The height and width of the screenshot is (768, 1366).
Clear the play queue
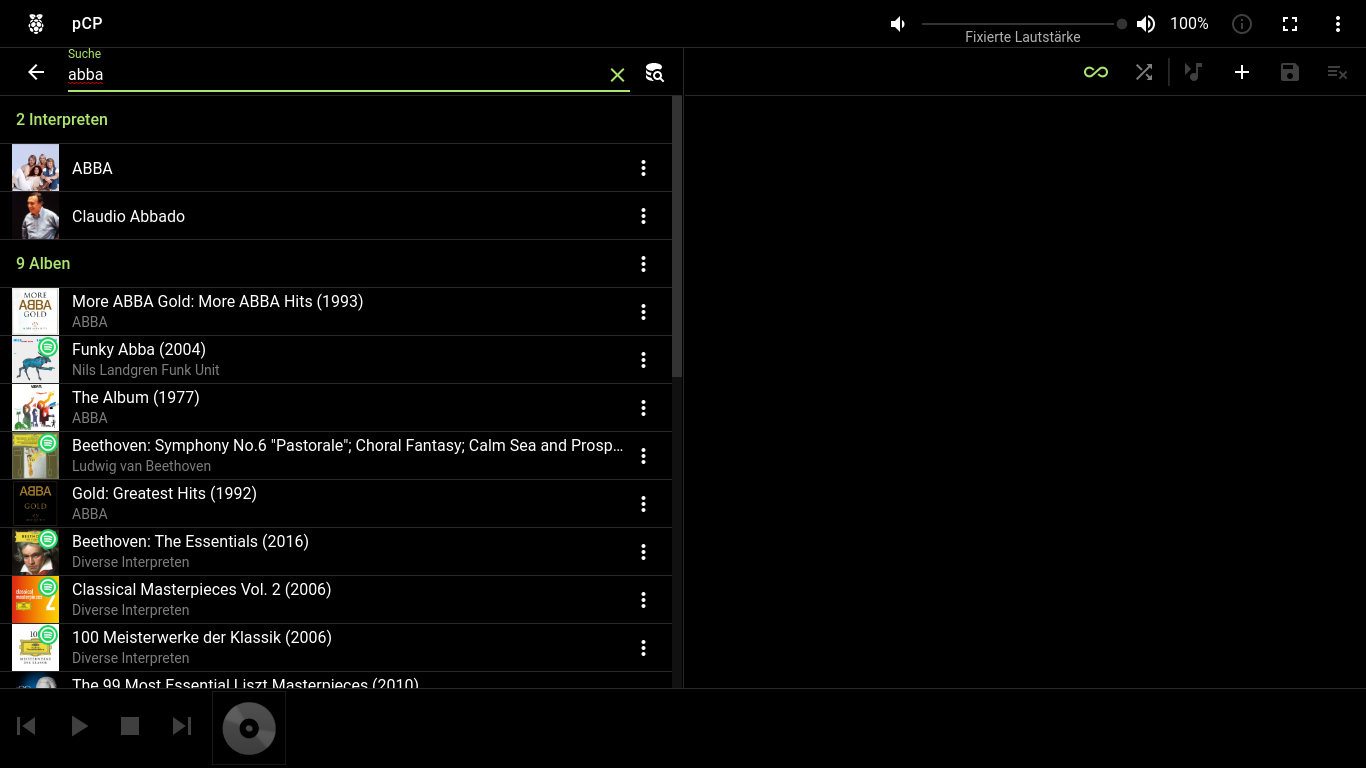[1337, 72]
